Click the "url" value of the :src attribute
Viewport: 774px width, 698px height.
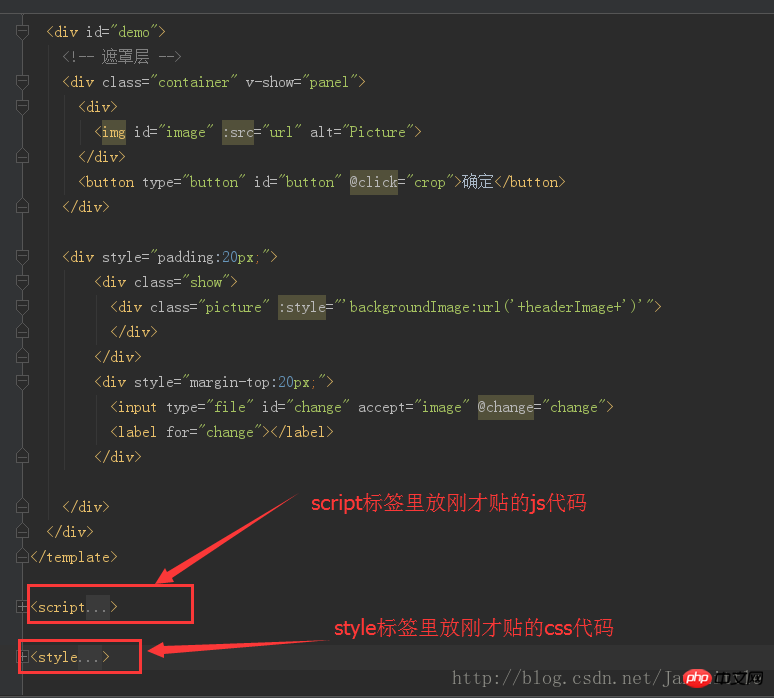(x=281, y=132)
